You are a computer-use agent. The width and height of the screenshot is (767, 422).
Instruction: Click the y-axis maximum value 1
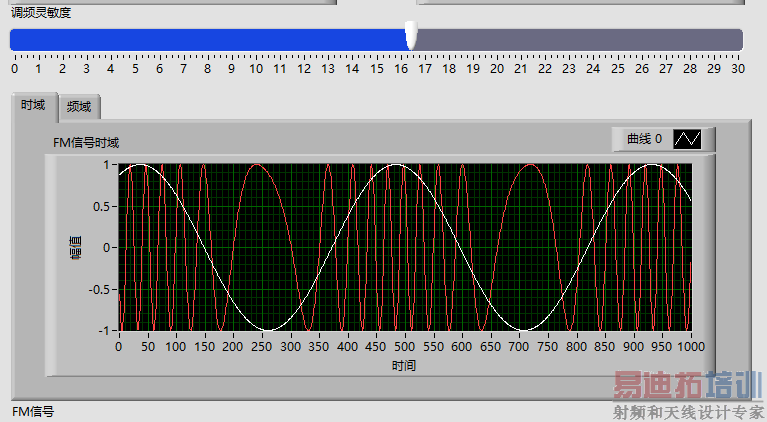[106, 165]
